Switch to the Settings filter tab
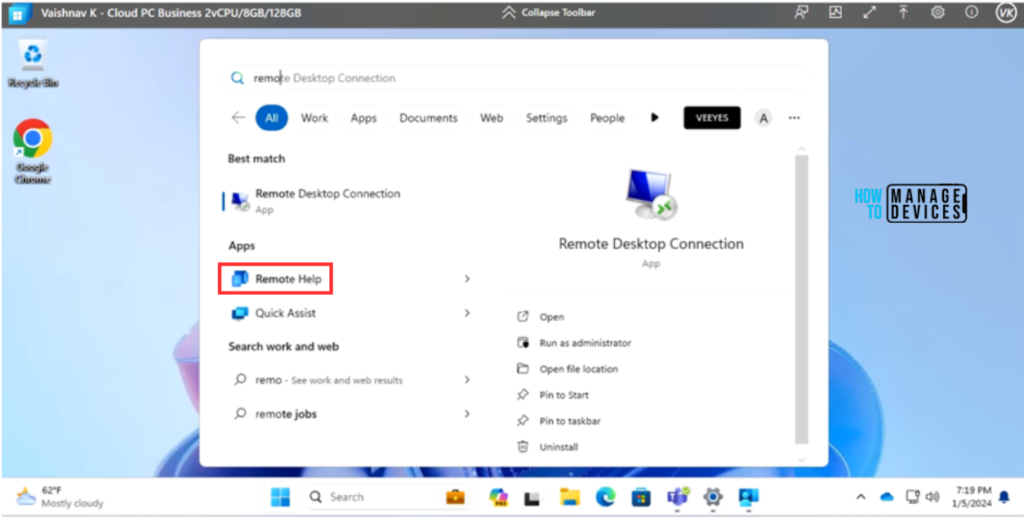Viewport: 1024px width, 517px height. click(547, 118)
